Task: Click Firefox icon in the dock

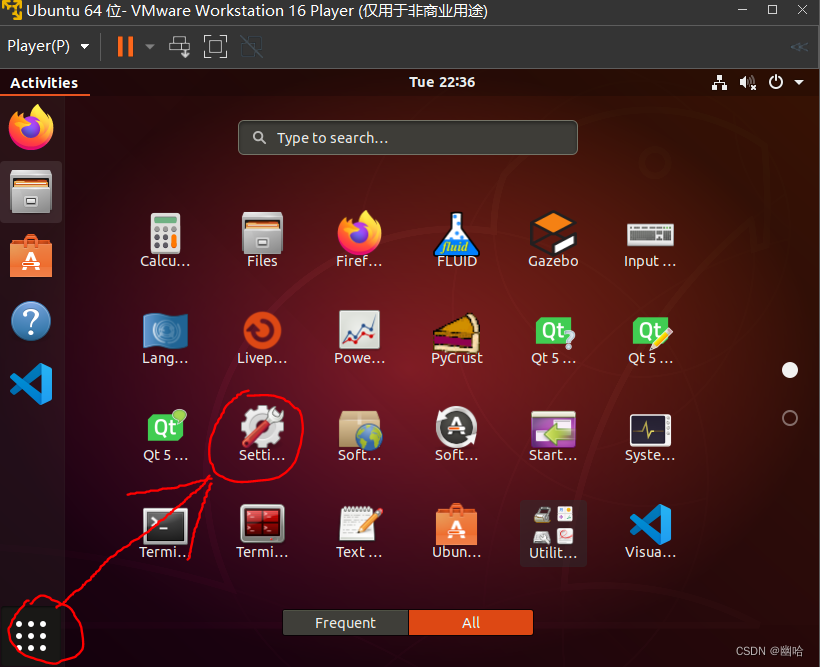Action: click(x=31, y=128)
